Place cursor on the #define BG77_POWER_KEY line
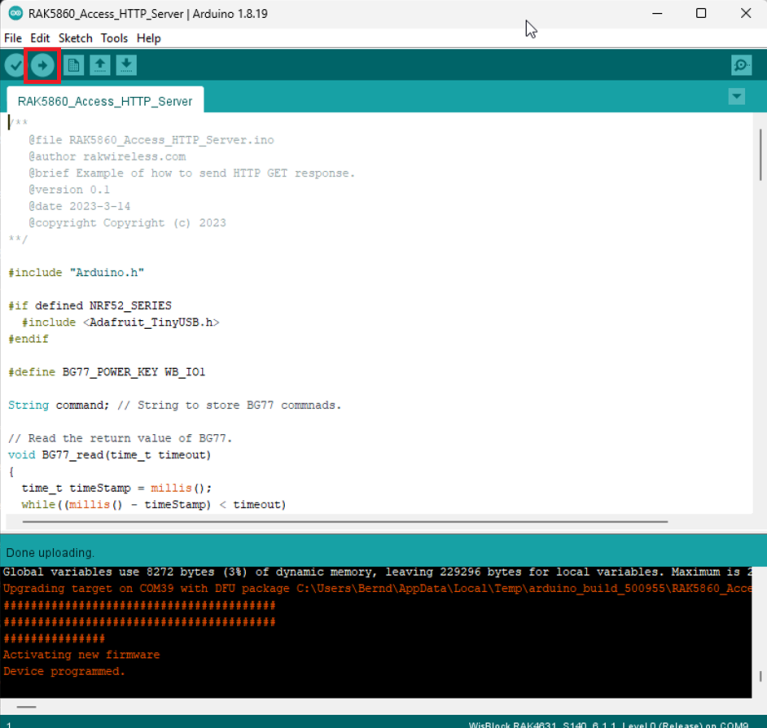This screenshot has height=728, width=767. coord(107,372)
